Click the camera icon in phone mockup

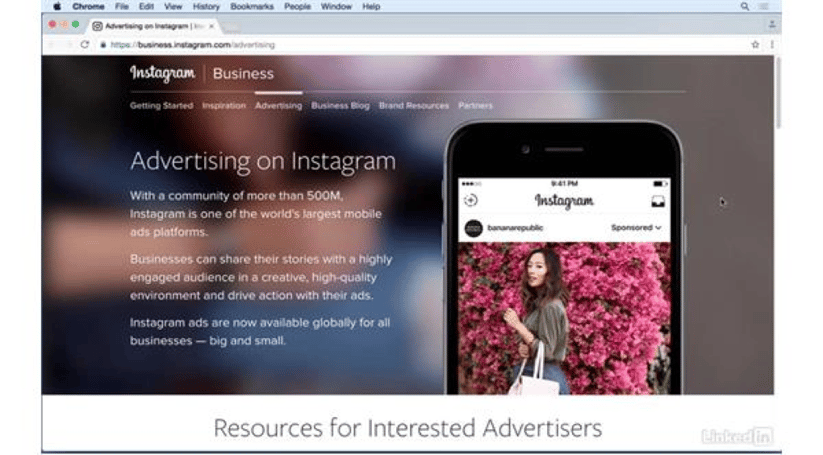click(x=471, y=200)
